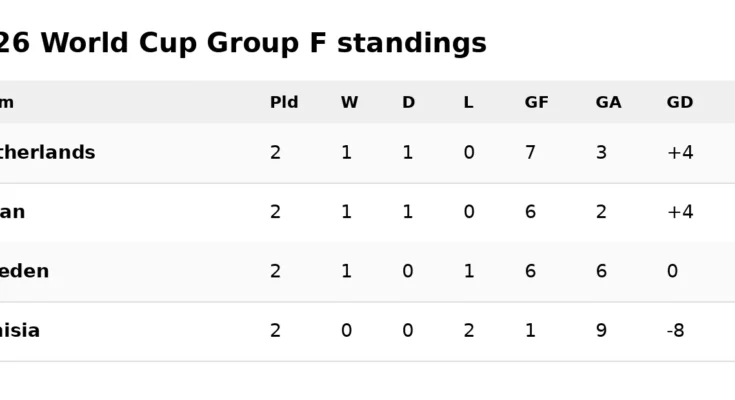
Task: Click Tunisia goals for value 1
Action: pyautogui.click(x=530, y=331)
